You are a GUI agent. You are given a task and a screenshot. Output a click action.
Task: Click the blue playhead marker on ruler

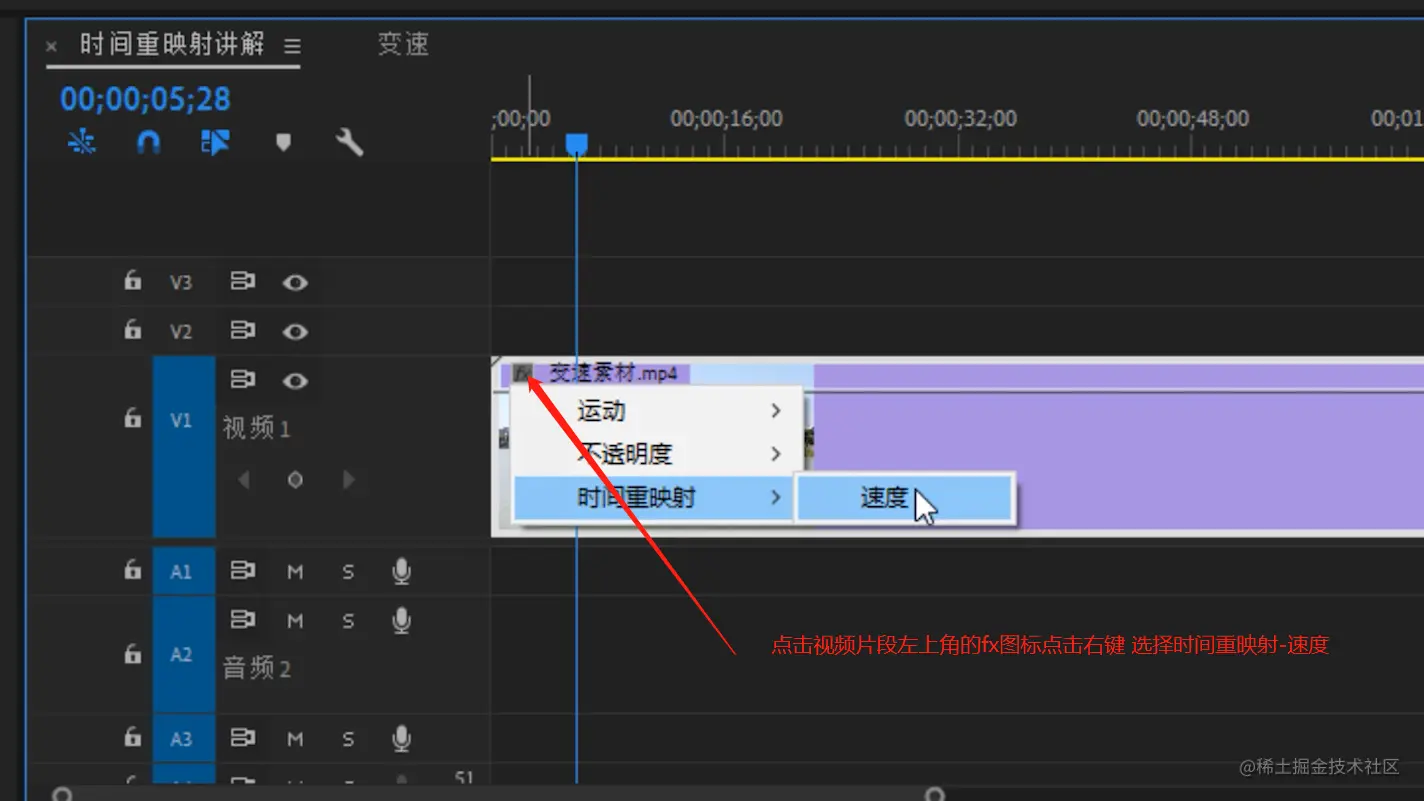pos(576,145)
